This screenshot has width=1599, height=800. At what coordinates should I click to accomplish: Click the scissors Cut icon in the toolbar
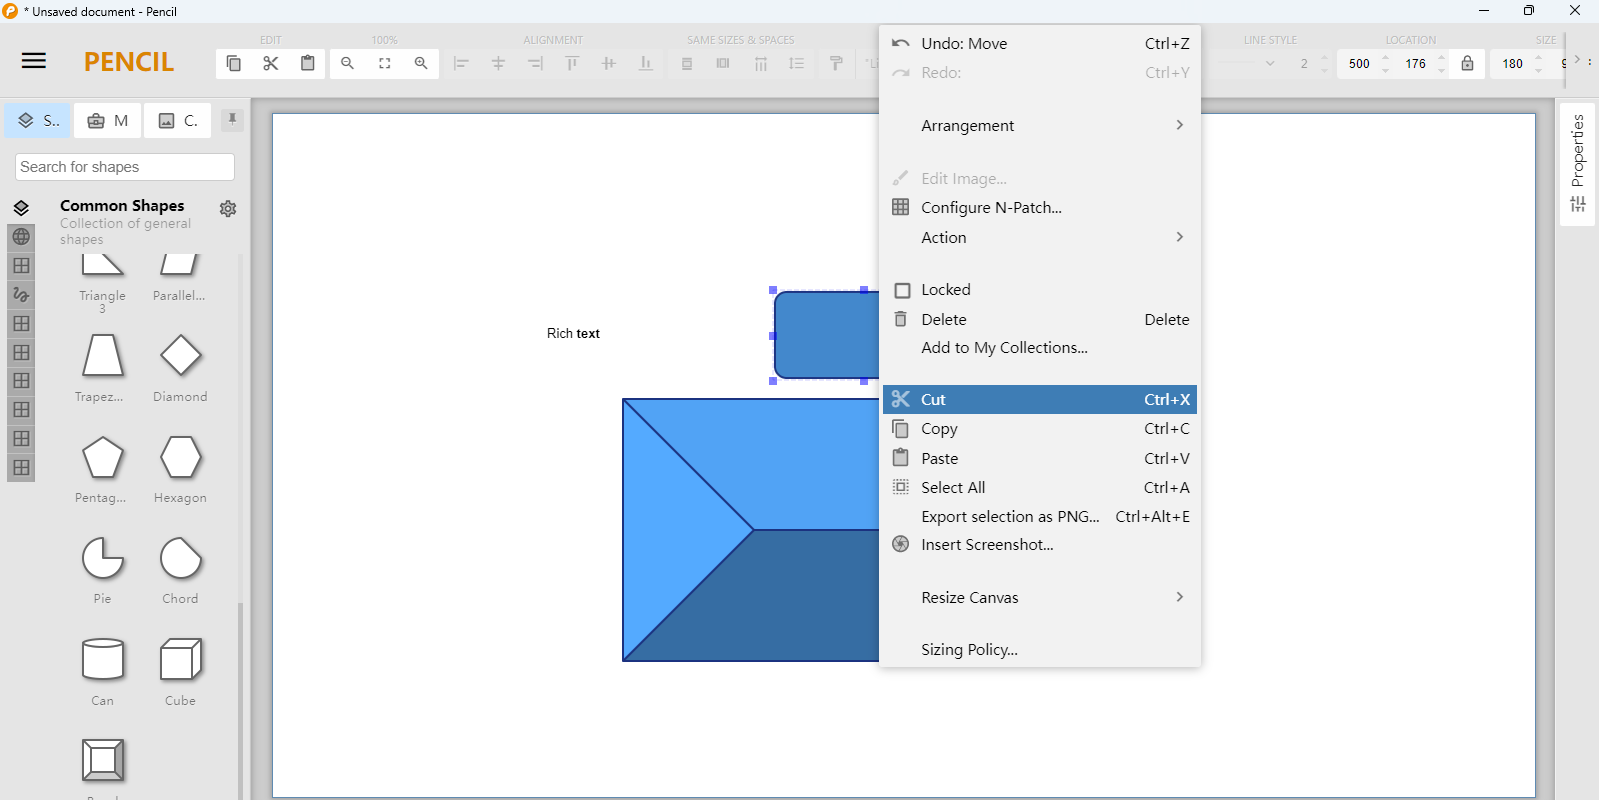click(x=271, y=63)
